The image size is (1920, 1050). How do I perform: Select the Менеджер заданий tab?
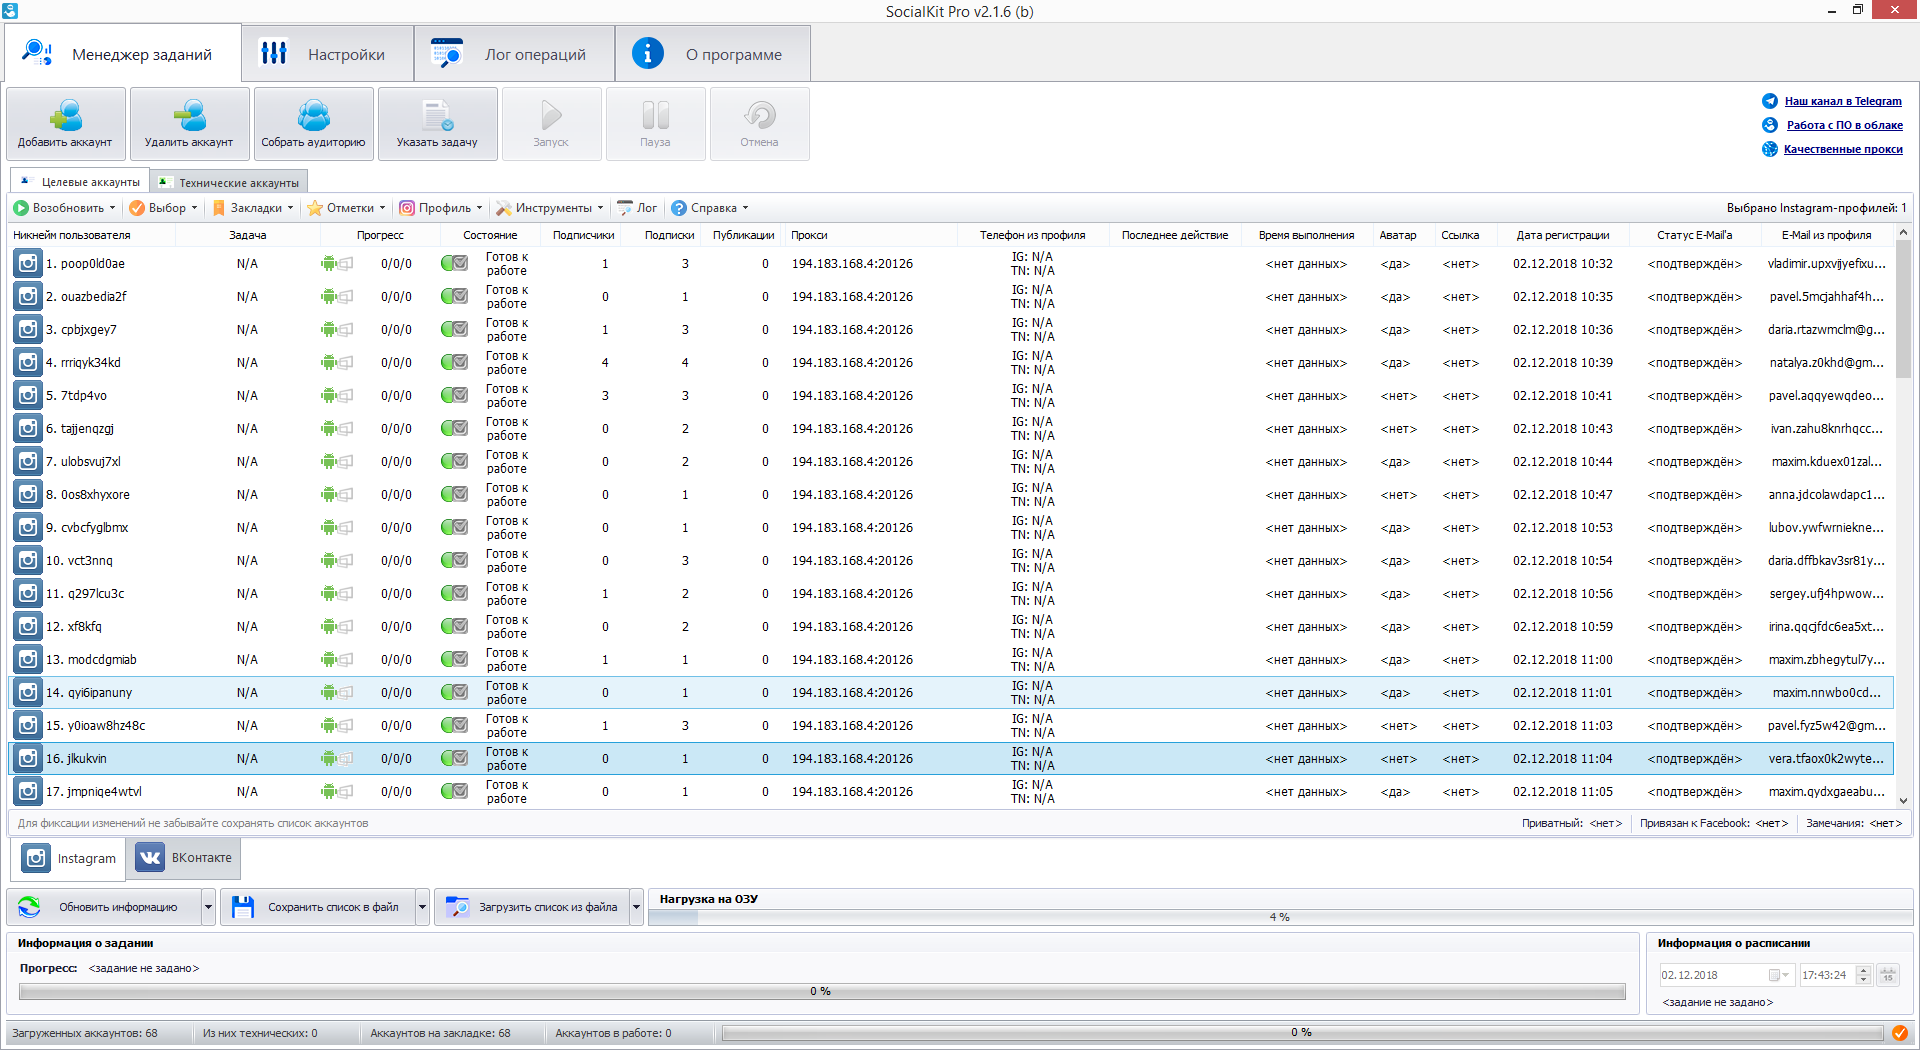pyautogui.click(x=123, y=54)
